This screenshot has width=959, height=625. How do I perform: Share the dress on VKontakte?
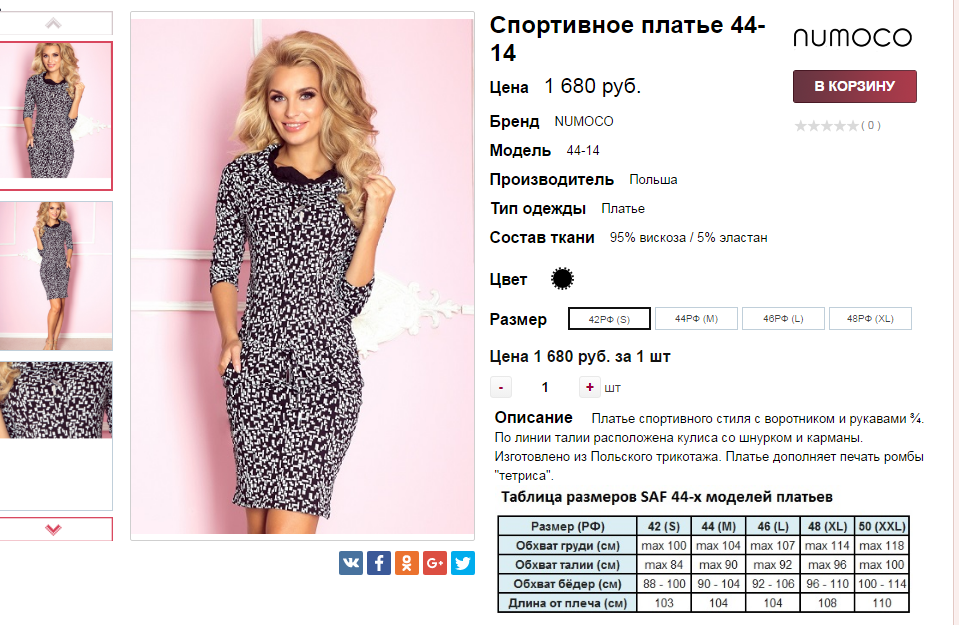click(x=351, y=563)
